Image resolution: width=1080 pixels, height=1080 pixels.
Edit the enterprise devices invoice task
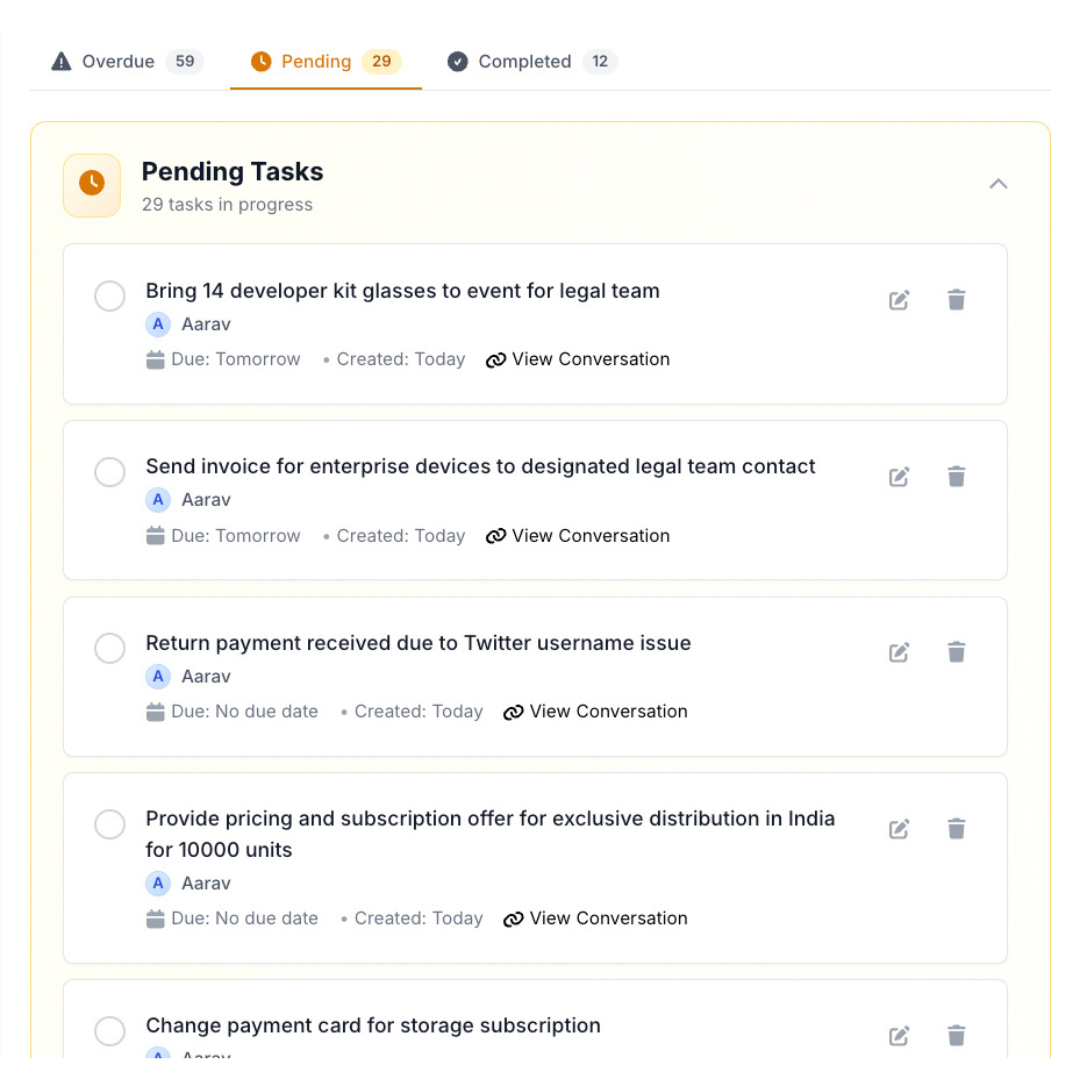tap(899, 477)
